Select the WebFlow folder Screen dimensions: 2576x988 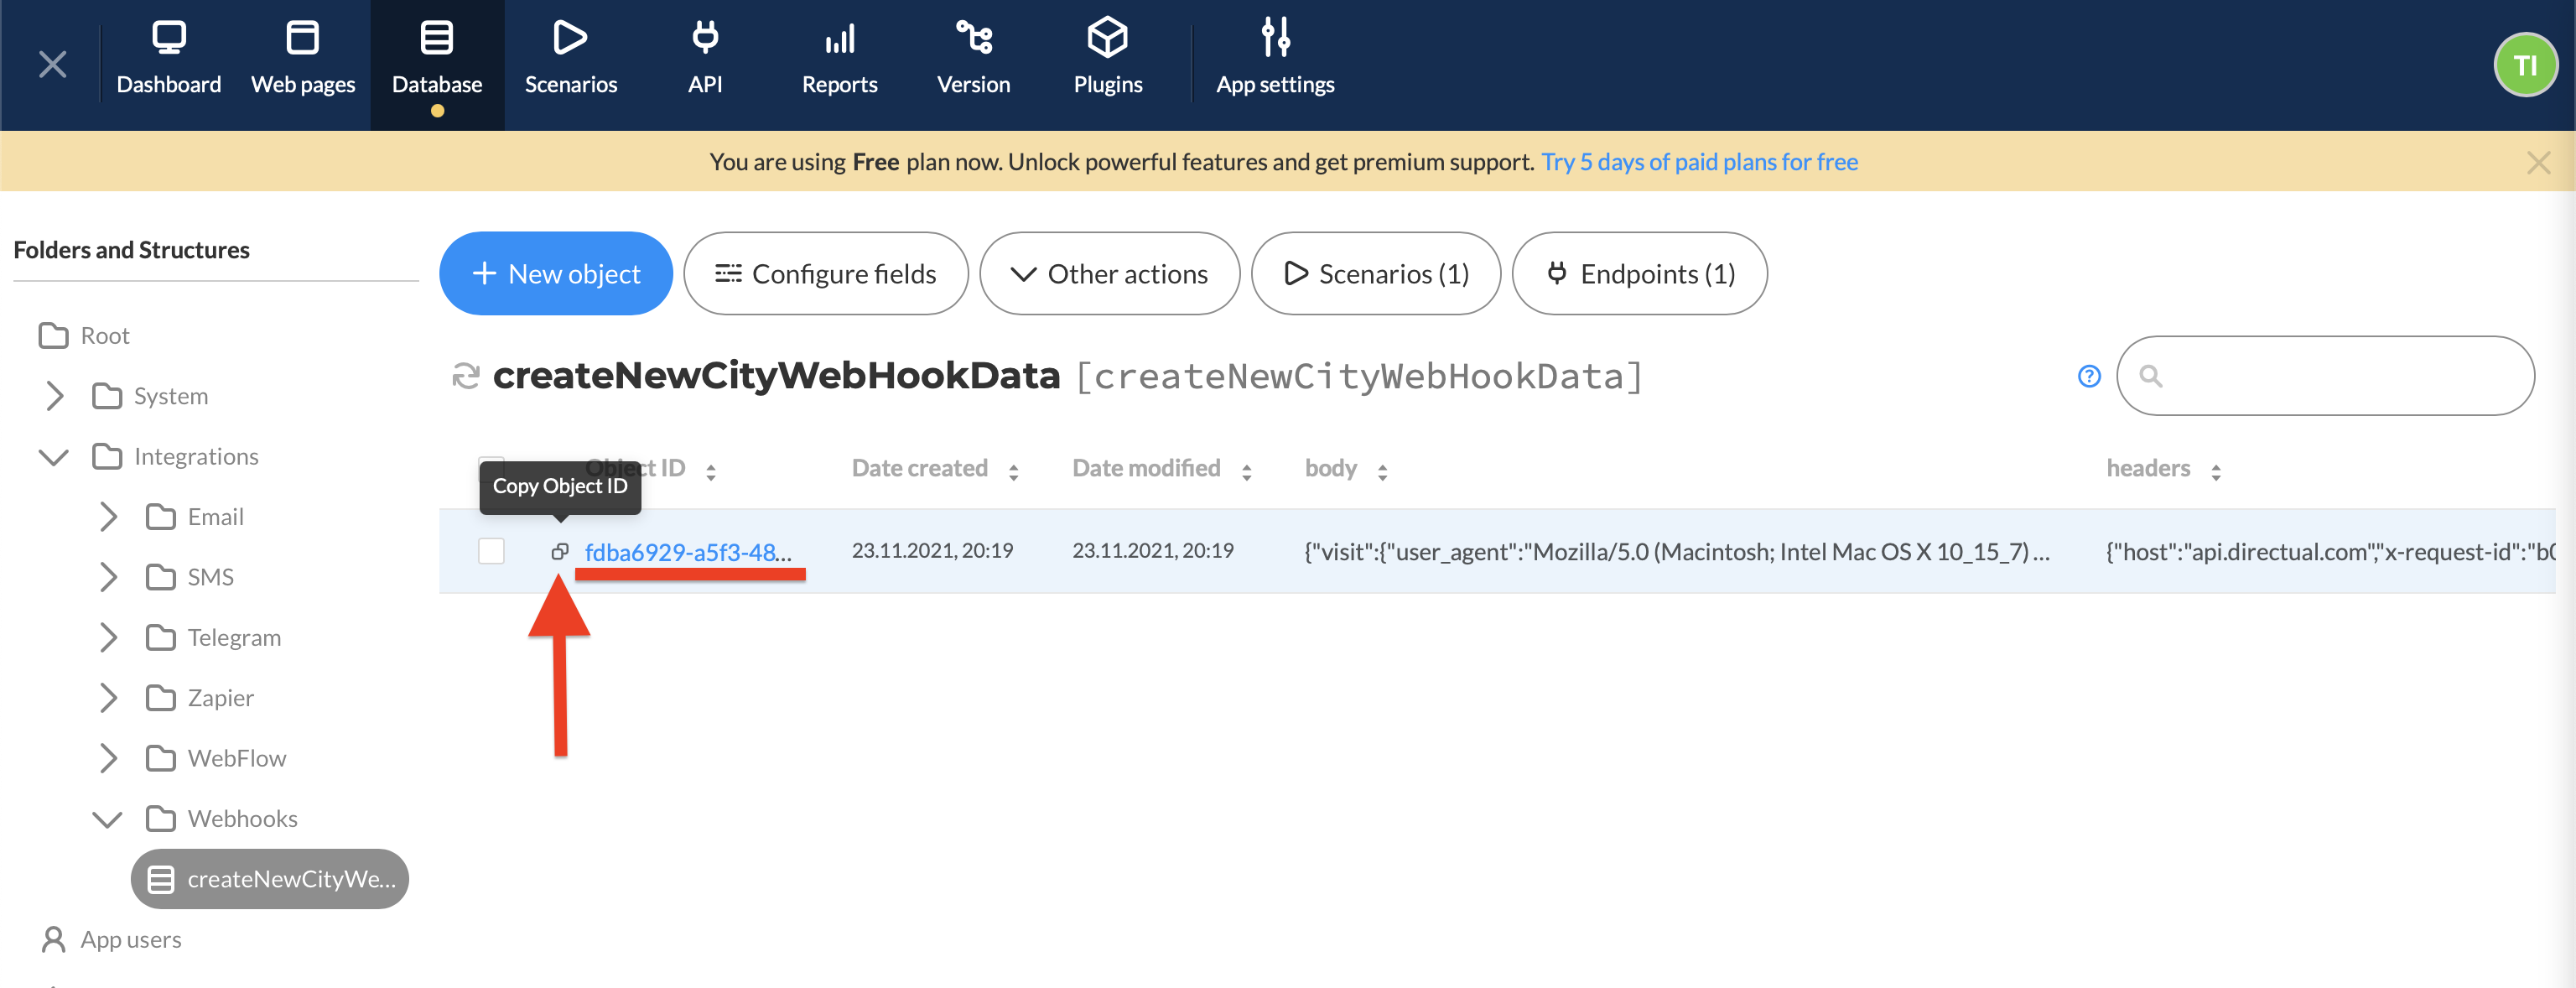tap(216, 758)
